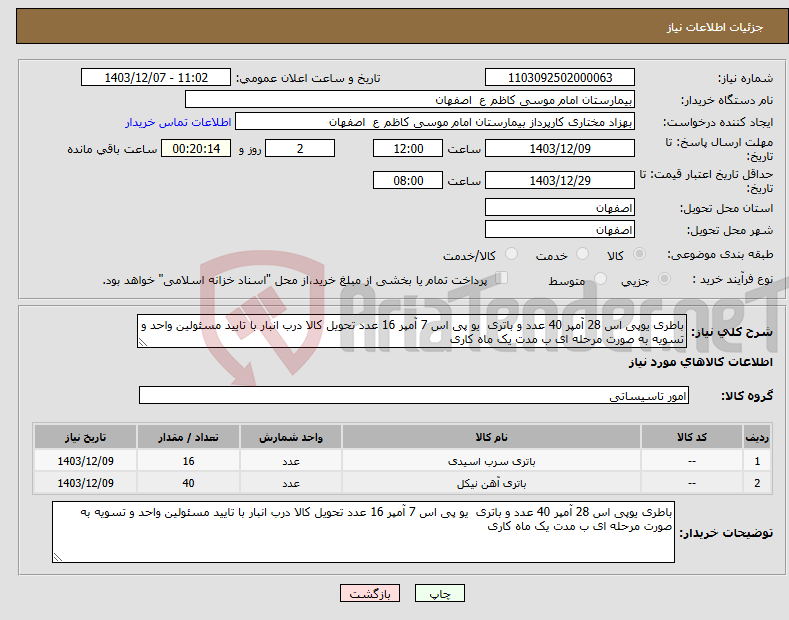This screenshot has width=789, height=620.
Task: Click quantity 40 in row 2
Action: point(188,483)
